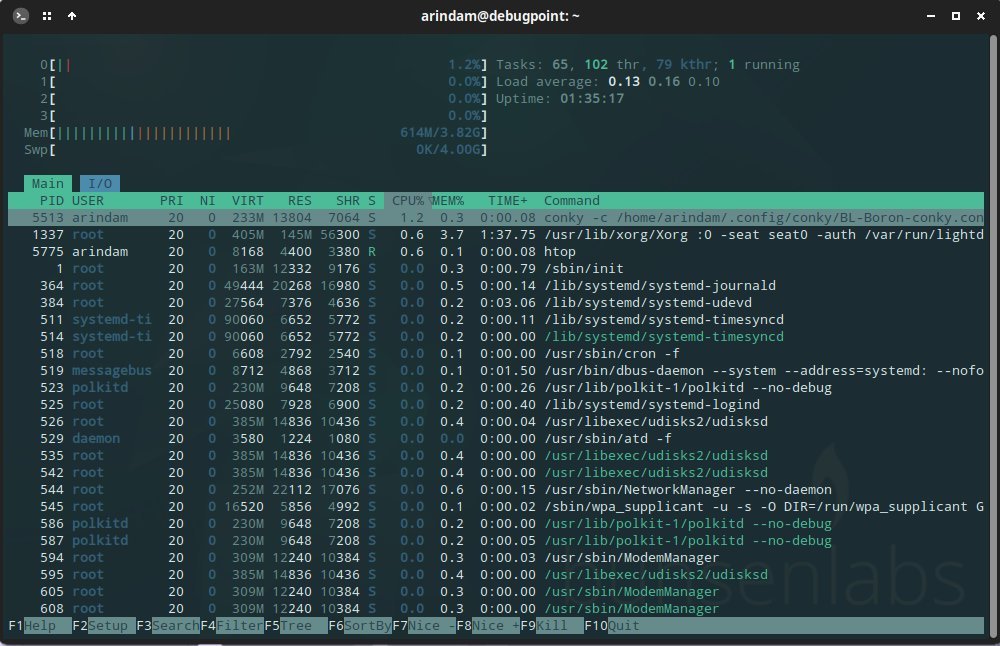
Task: Select the NetworkManager process row
Action: point(496,489)
